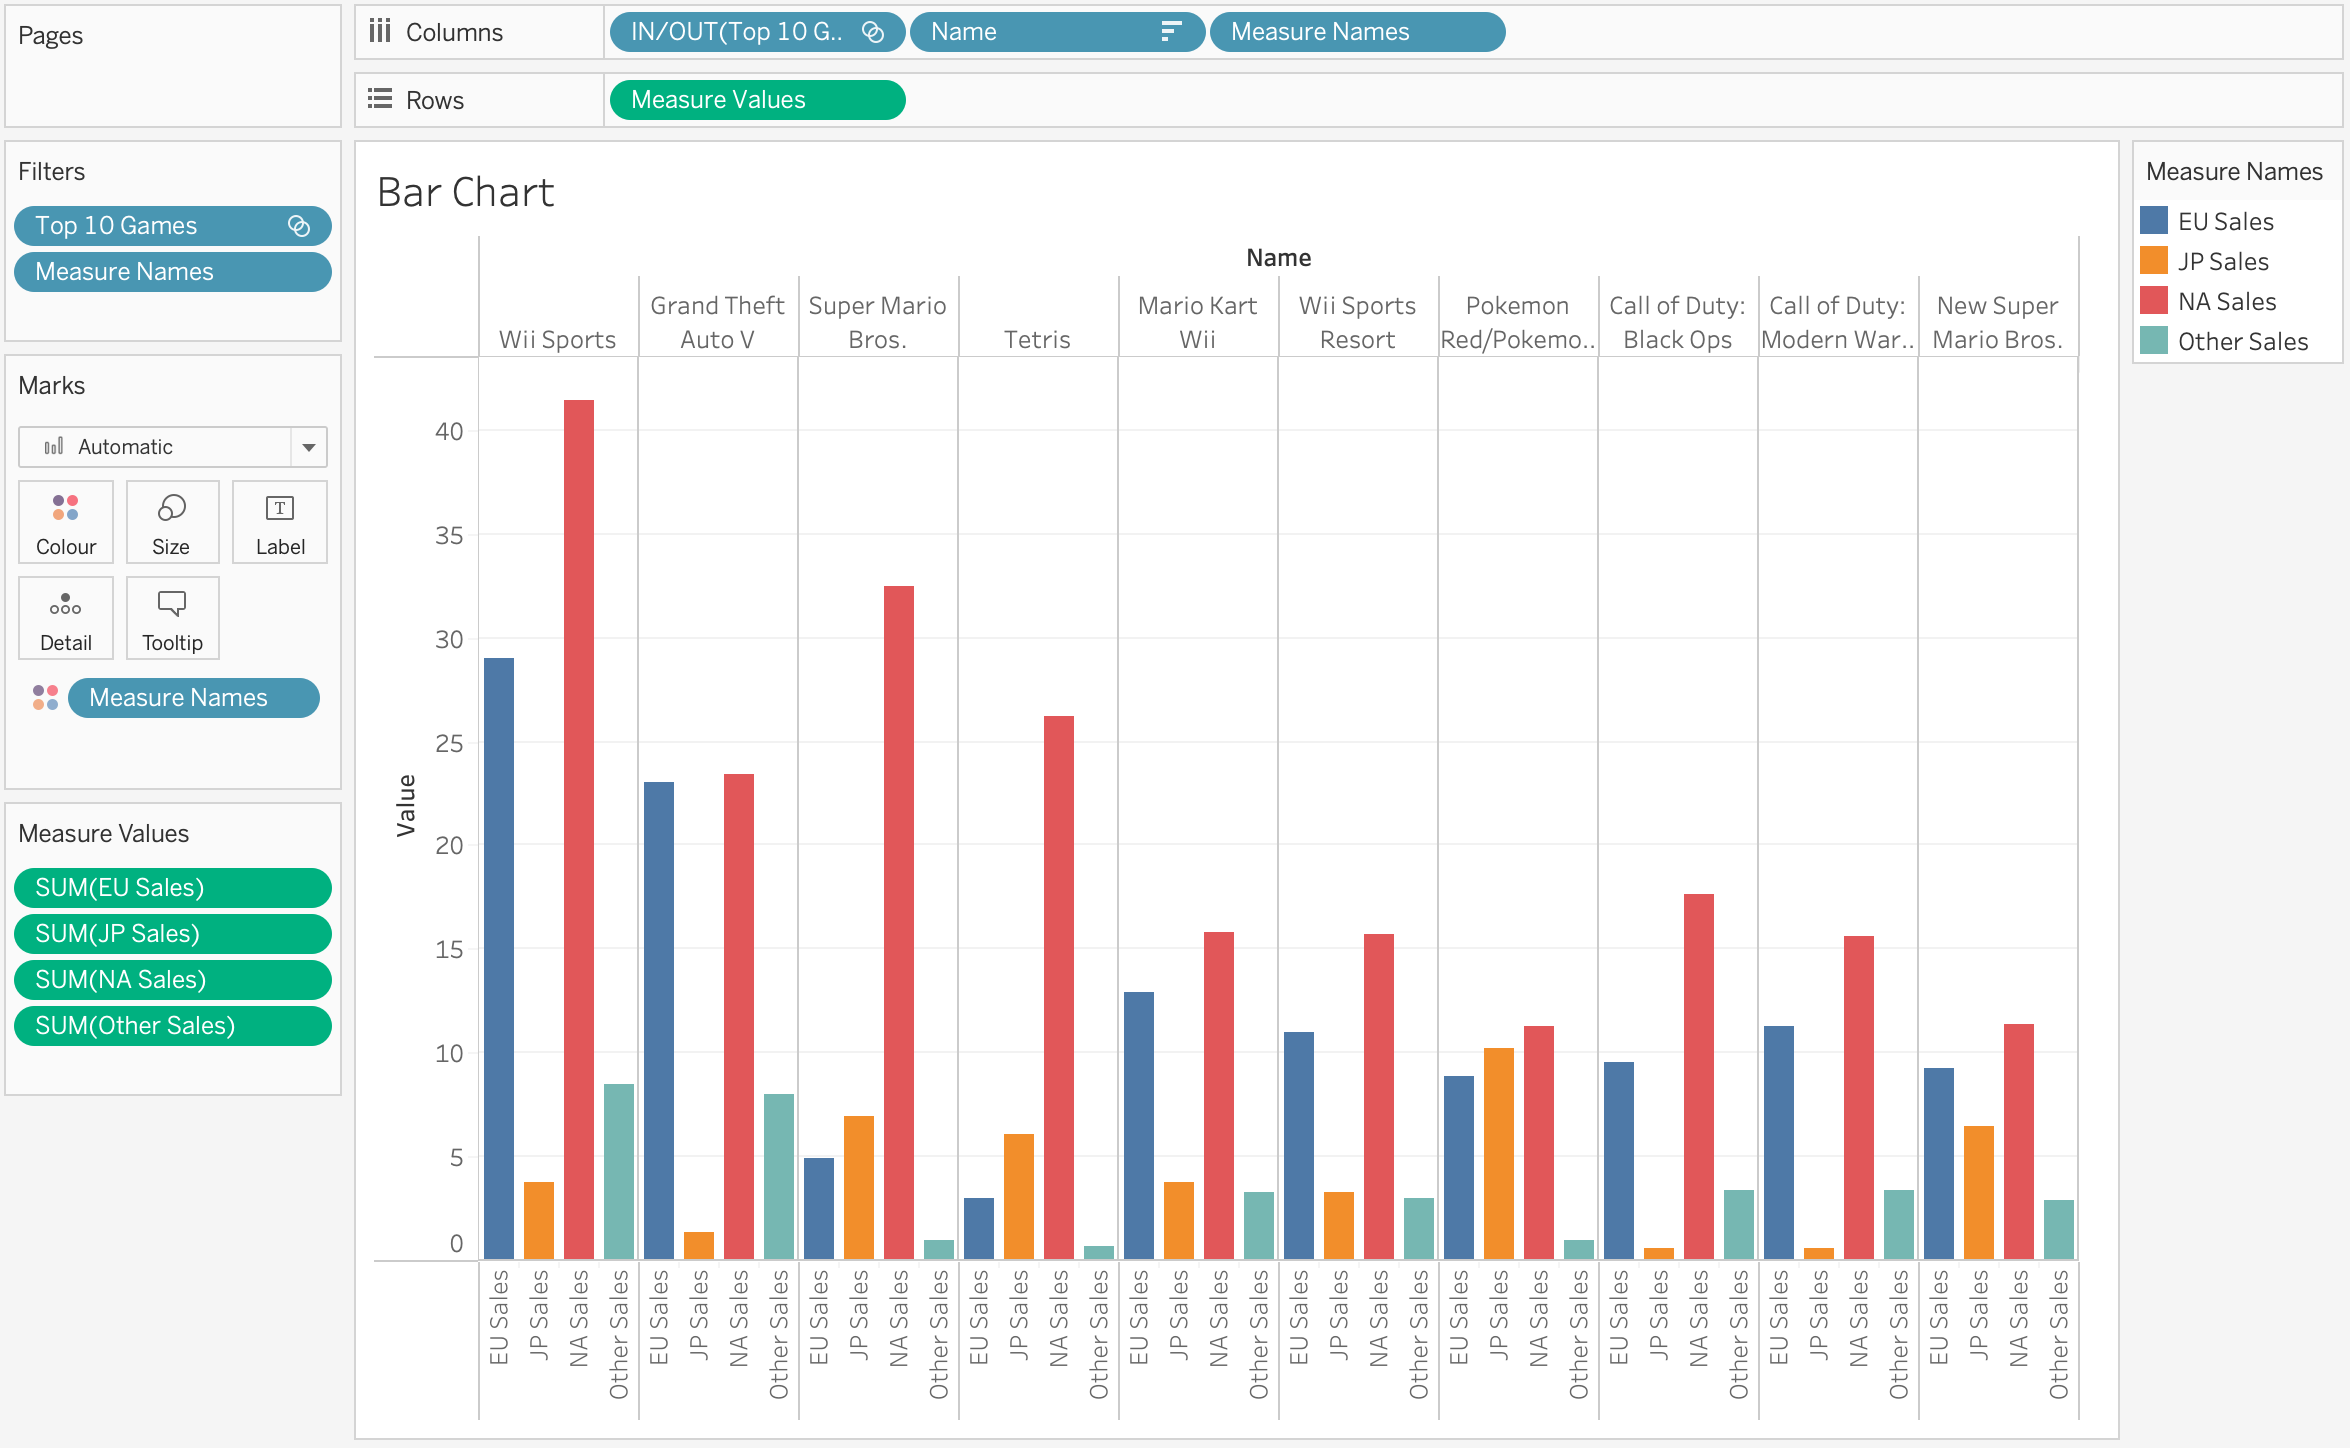Click the Tetris column header

(1038, 340)
